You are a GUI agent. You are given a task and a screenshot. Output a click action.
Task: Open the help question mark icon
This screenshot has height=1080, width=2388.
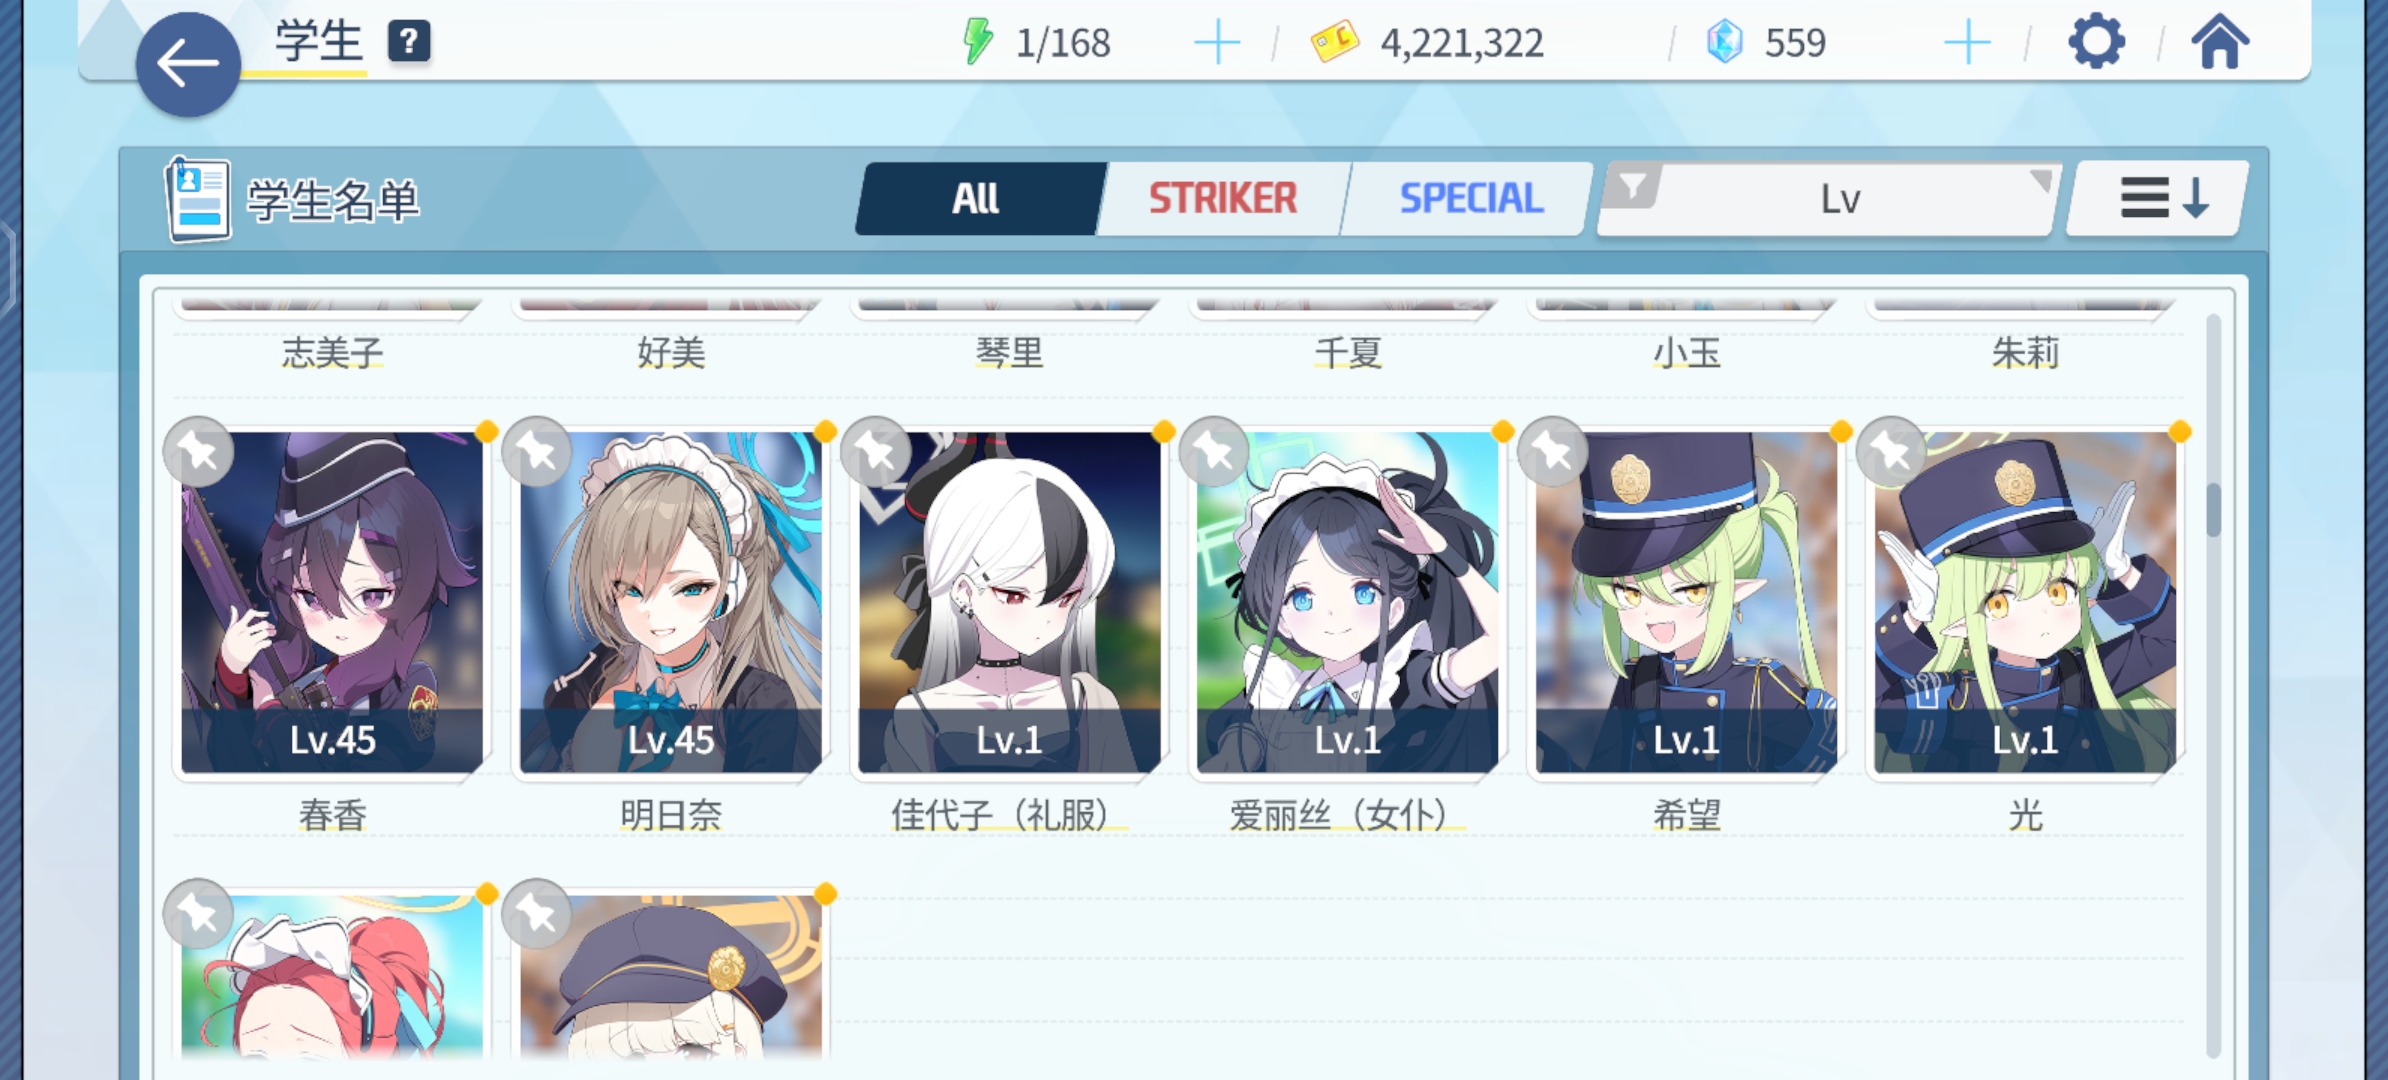point(409,42)
